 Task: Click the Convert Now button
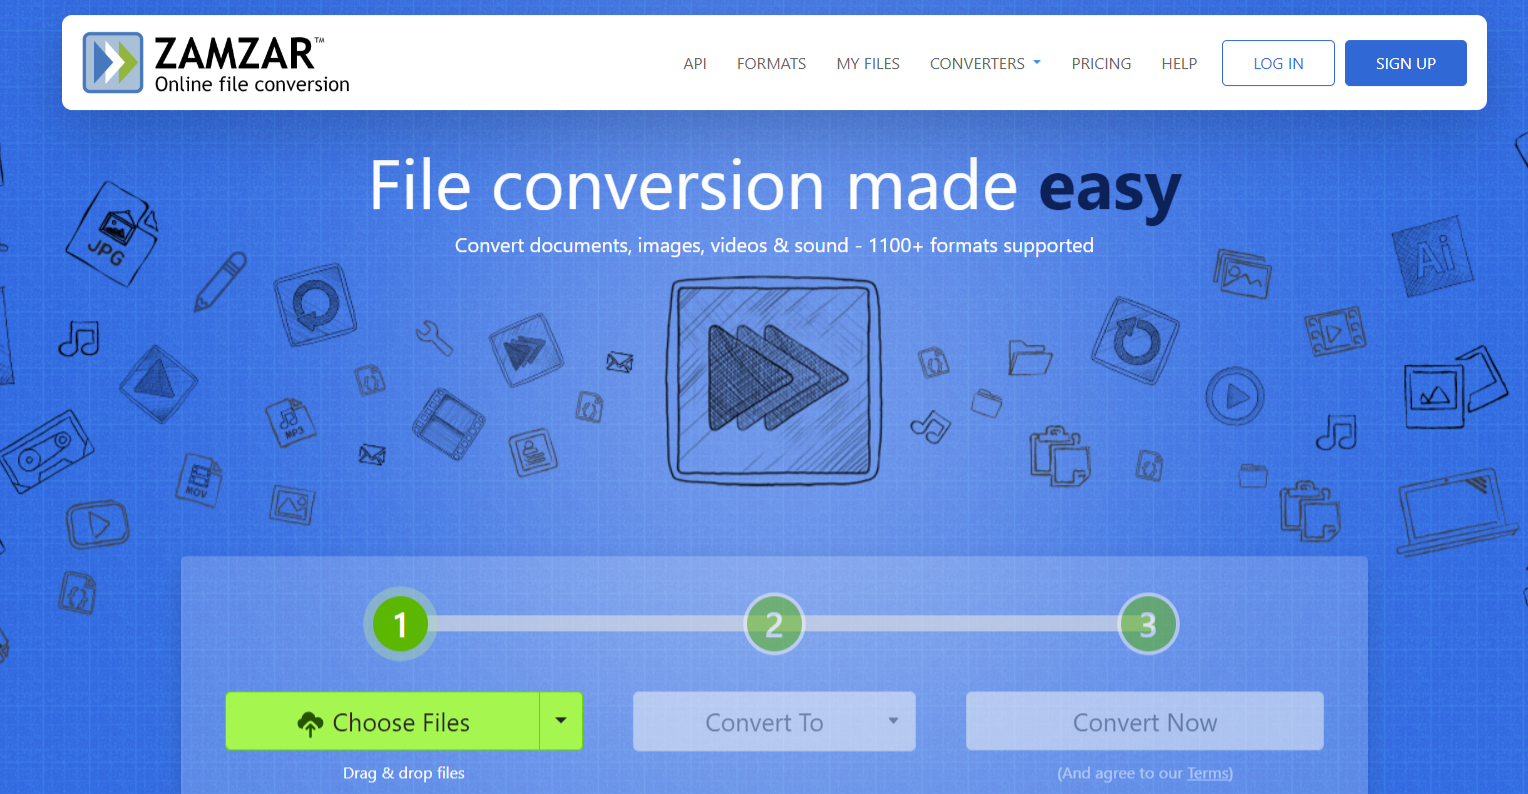(1144, 721)
